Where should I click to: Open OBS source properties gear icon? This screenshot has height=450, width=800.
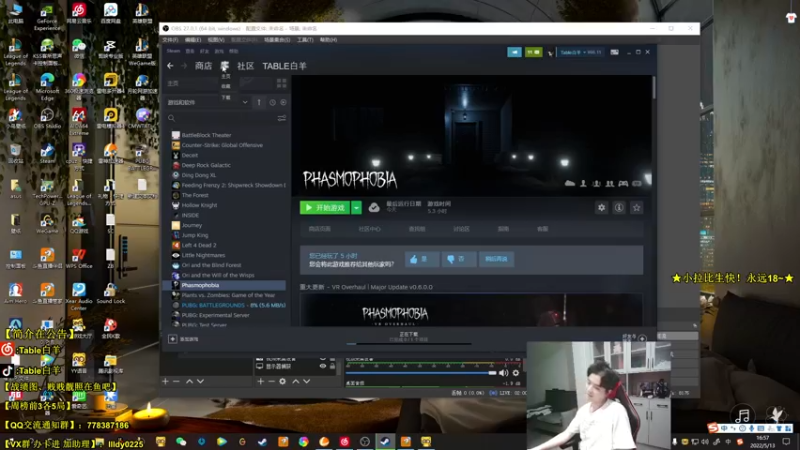(283, 381)
